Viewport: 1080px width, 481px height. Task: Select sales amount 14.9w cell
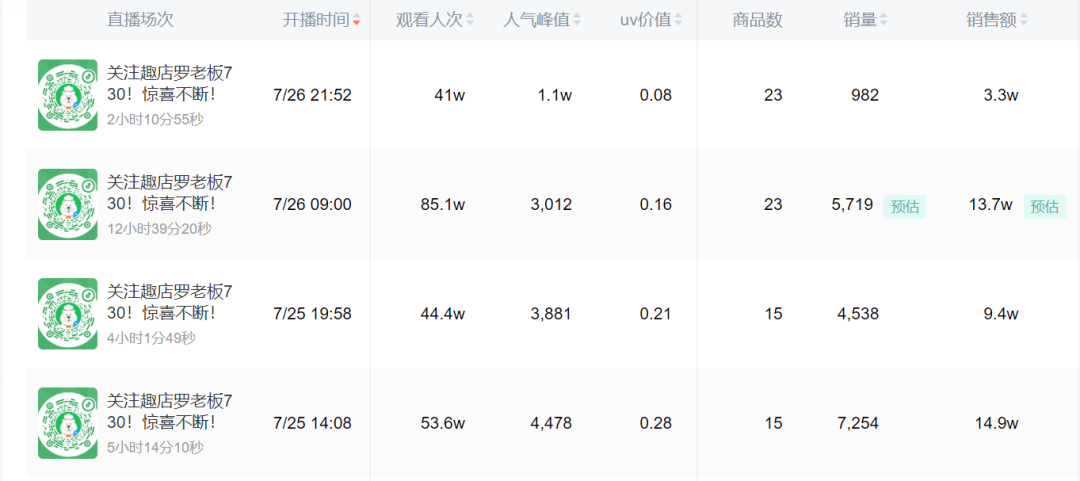996,423
